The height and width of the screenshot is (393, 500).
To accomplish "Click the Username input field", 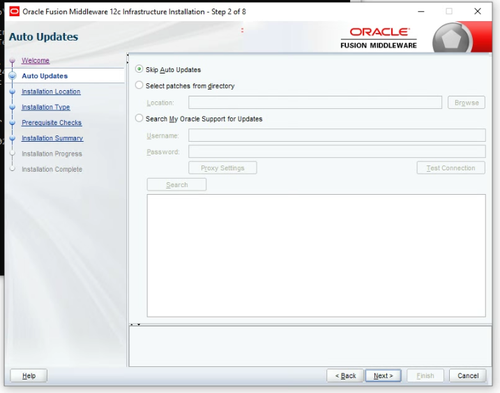I will point(337,135).
